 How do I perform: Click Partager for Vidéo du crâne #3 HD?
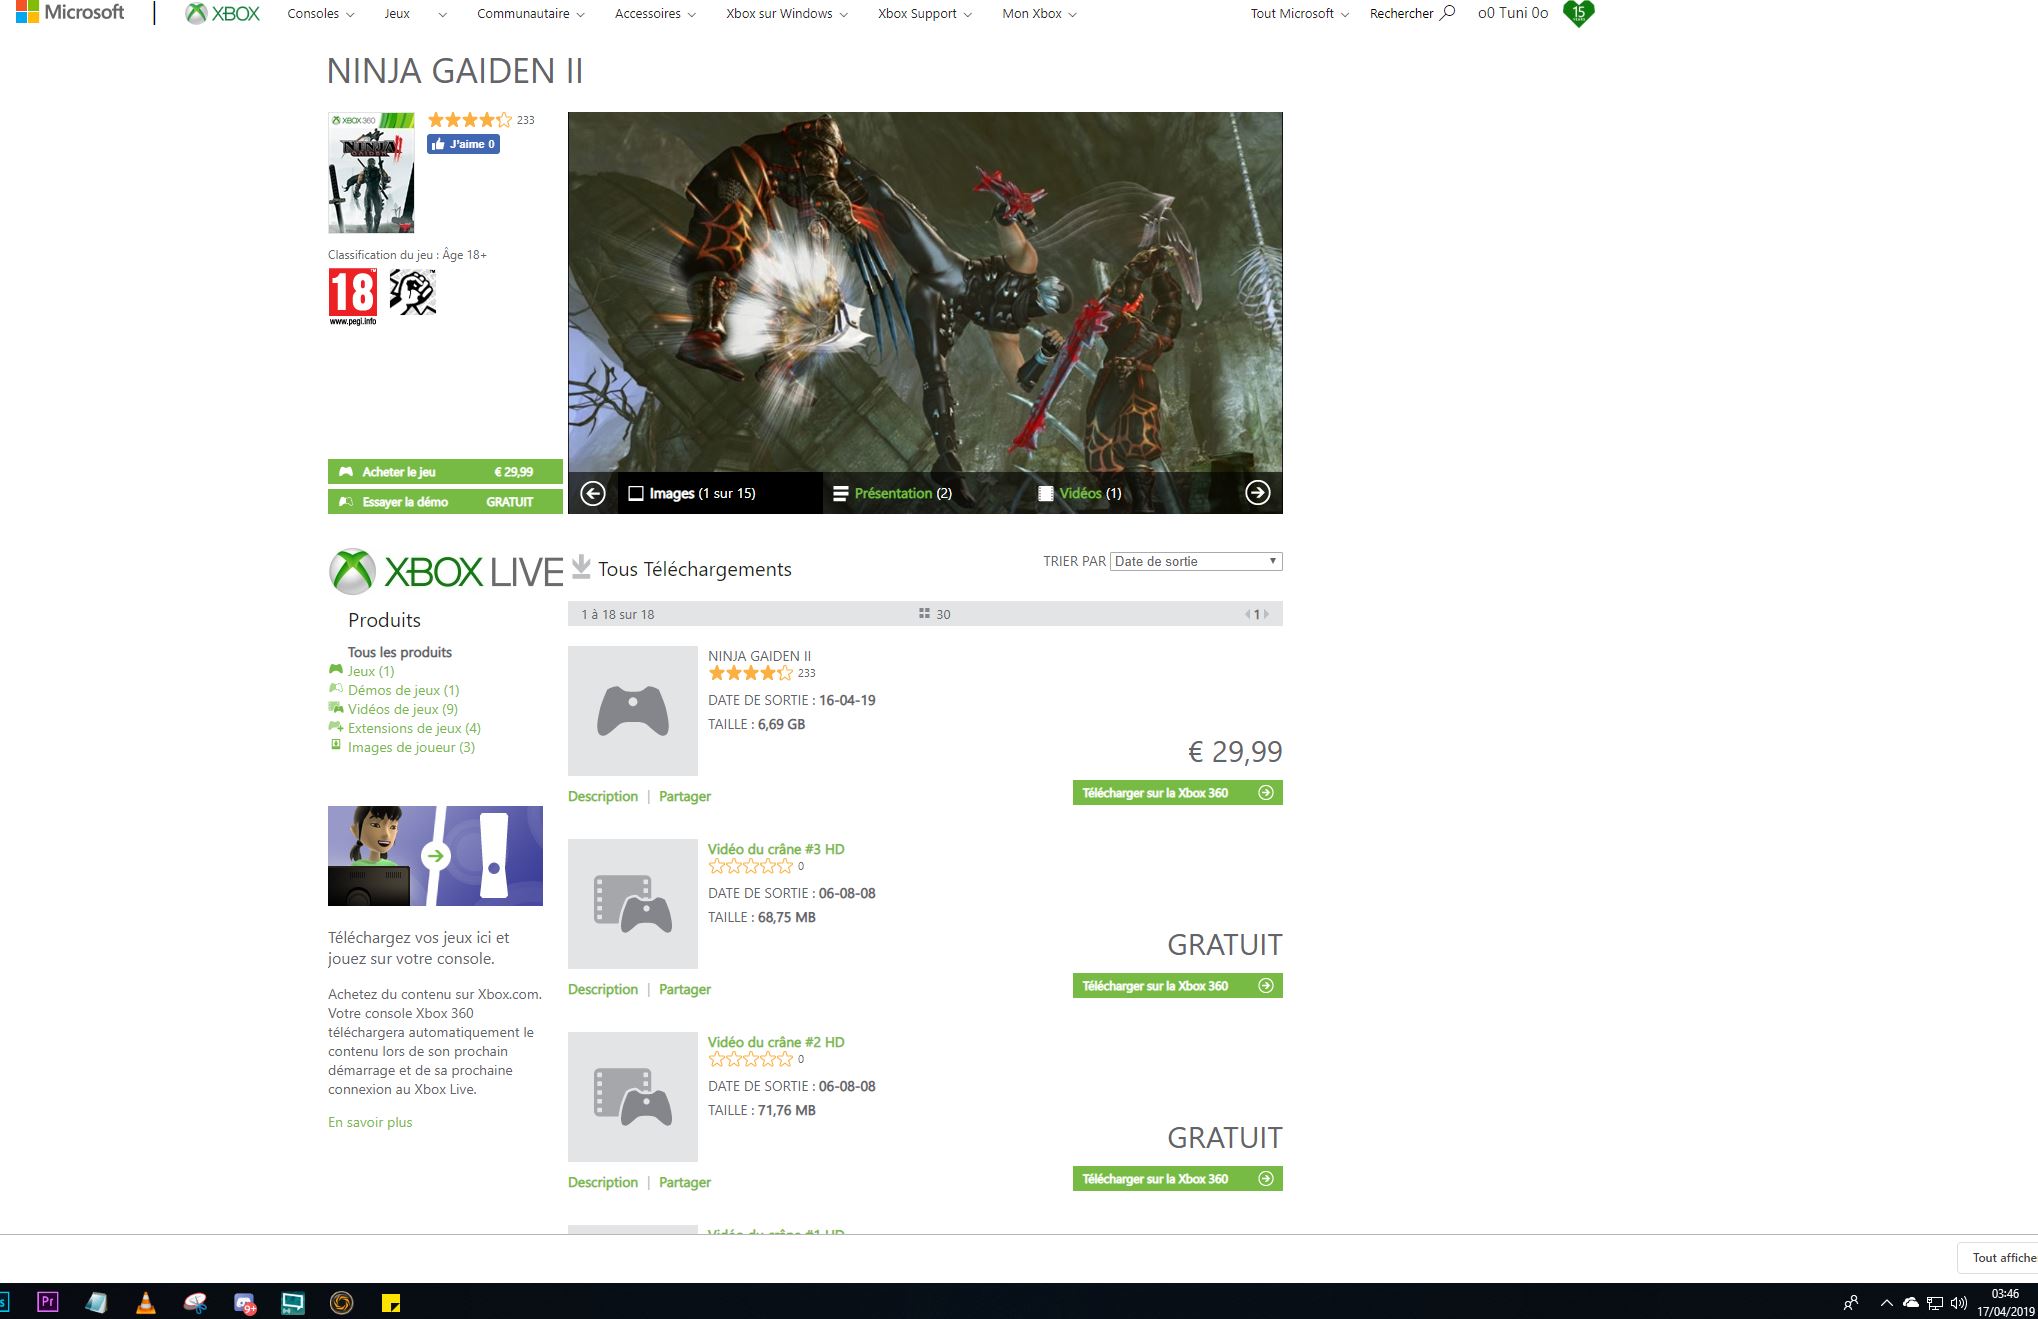point(685,989)
